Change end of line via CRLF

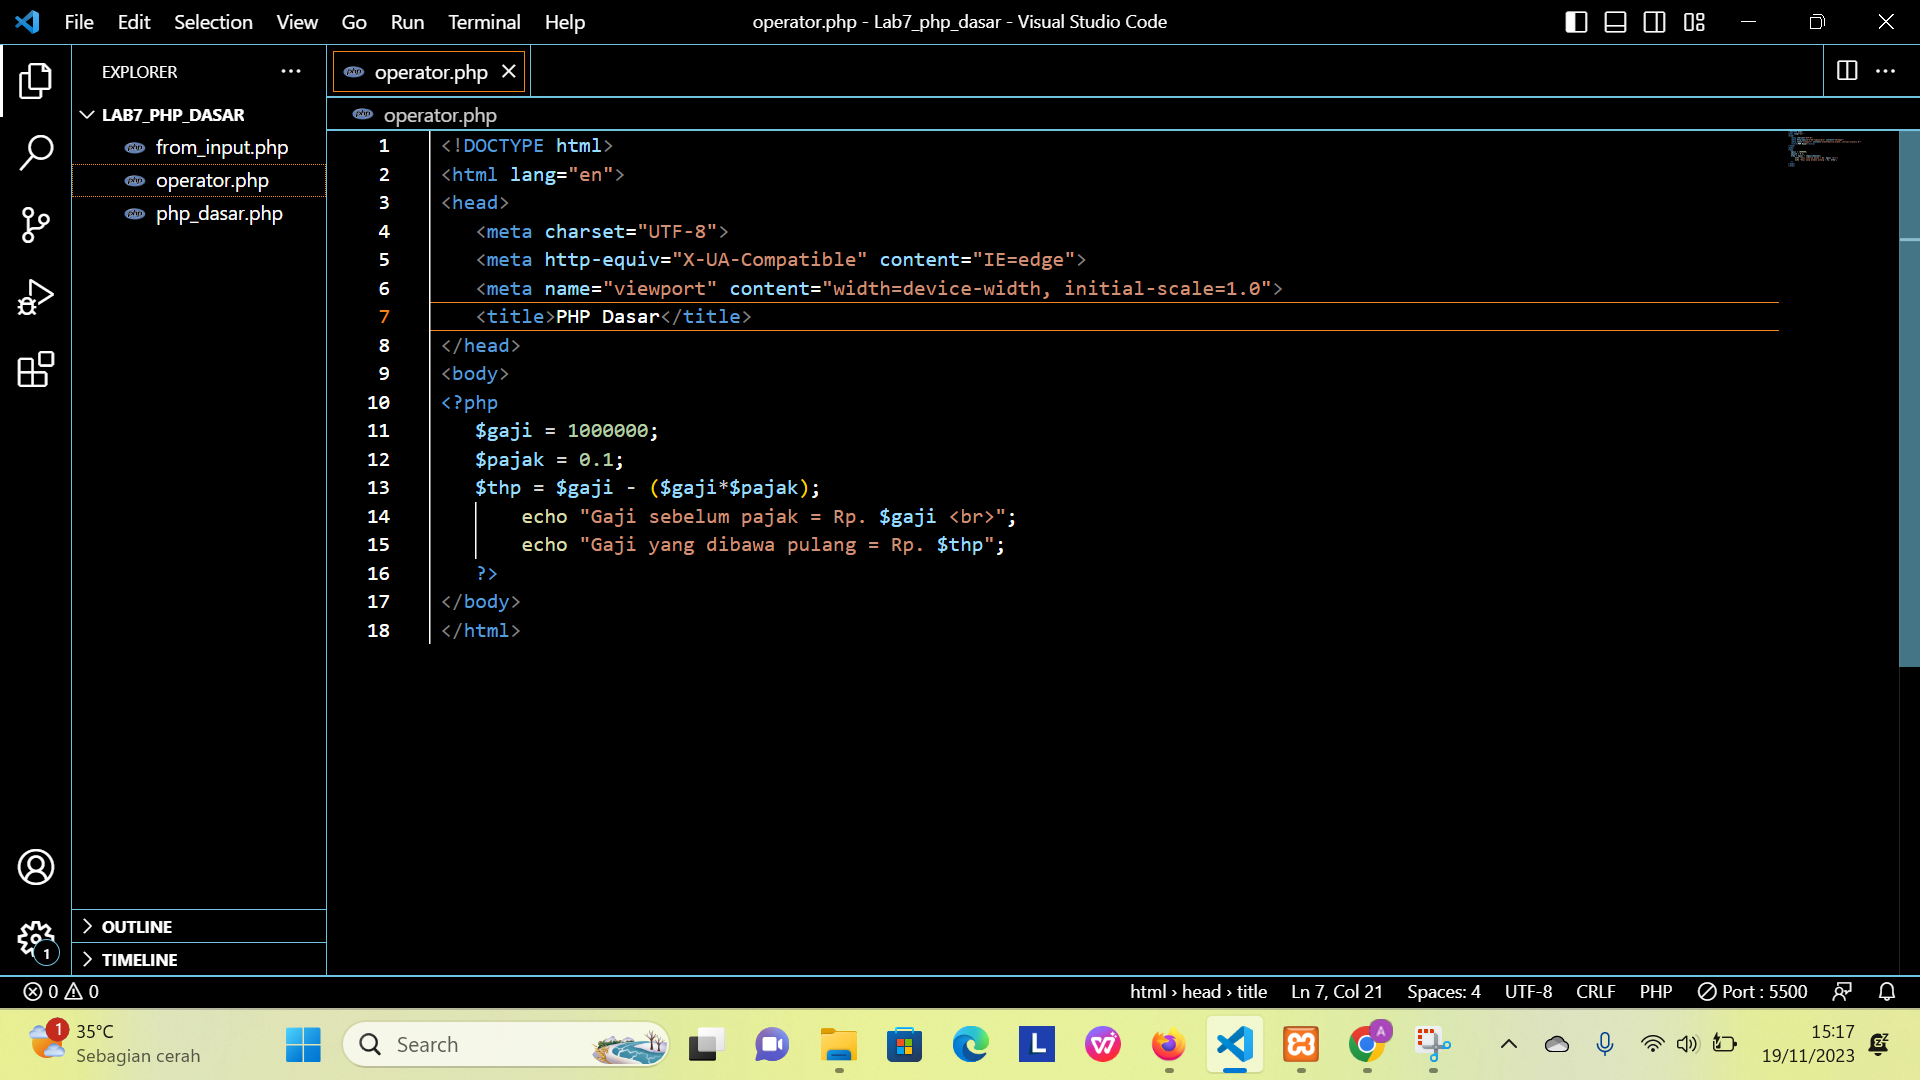[x=1595, y=991]
